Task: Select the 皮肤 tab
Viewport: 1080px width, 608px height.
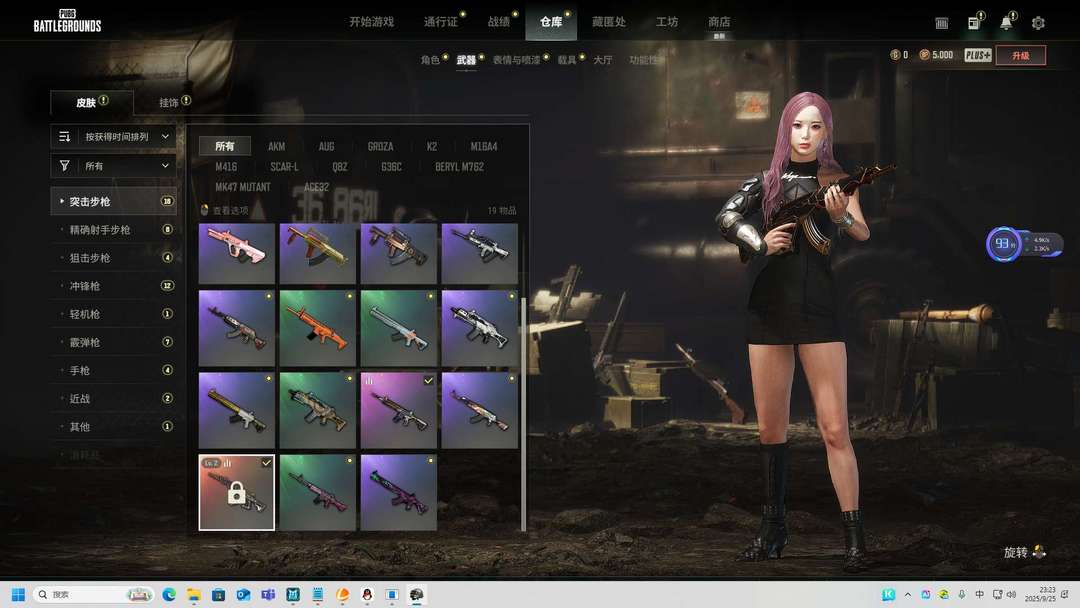Action: (x=92, y=103)
